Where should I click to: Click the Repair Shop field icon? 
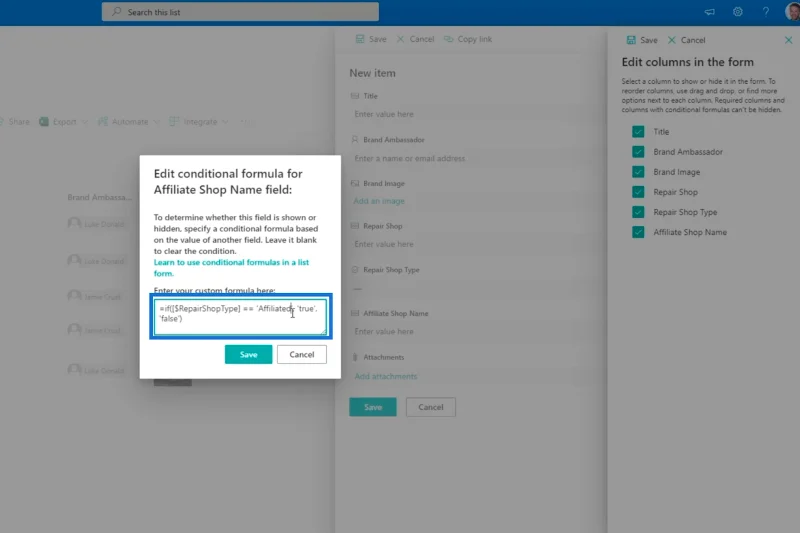click(x=355, y=226)
